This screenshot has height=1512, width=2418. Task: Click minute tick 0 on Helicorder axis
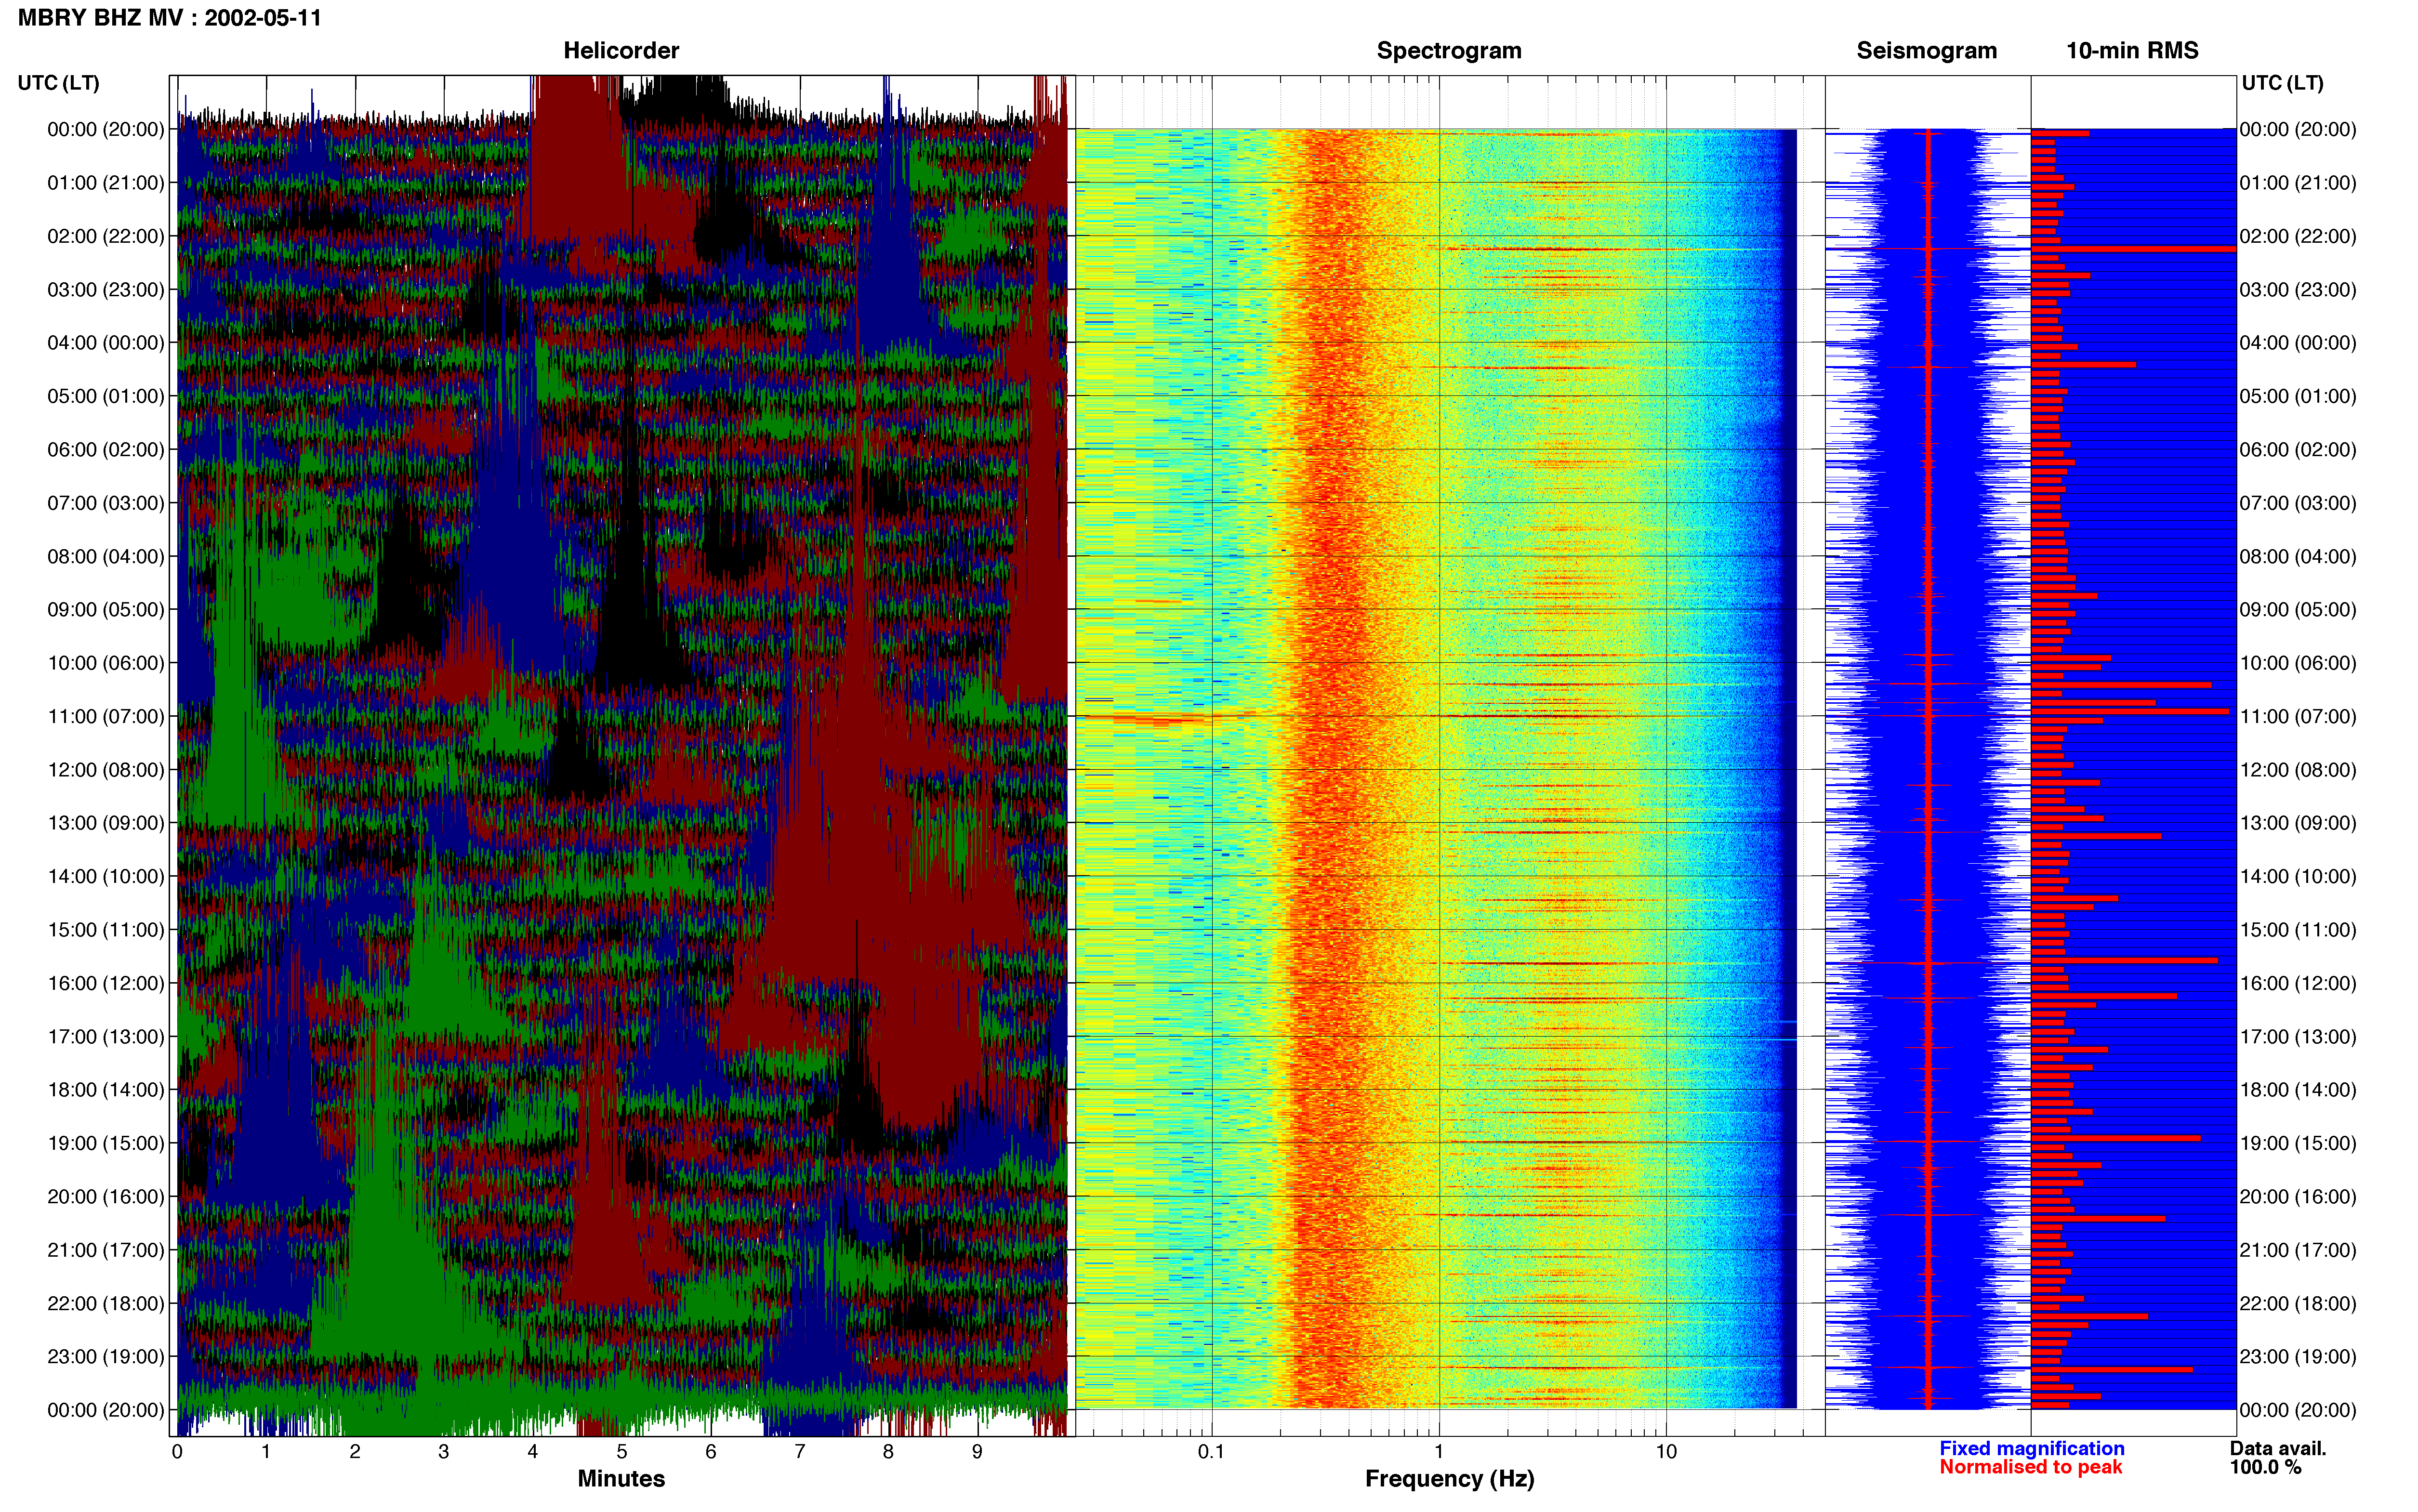point(177,1452)
